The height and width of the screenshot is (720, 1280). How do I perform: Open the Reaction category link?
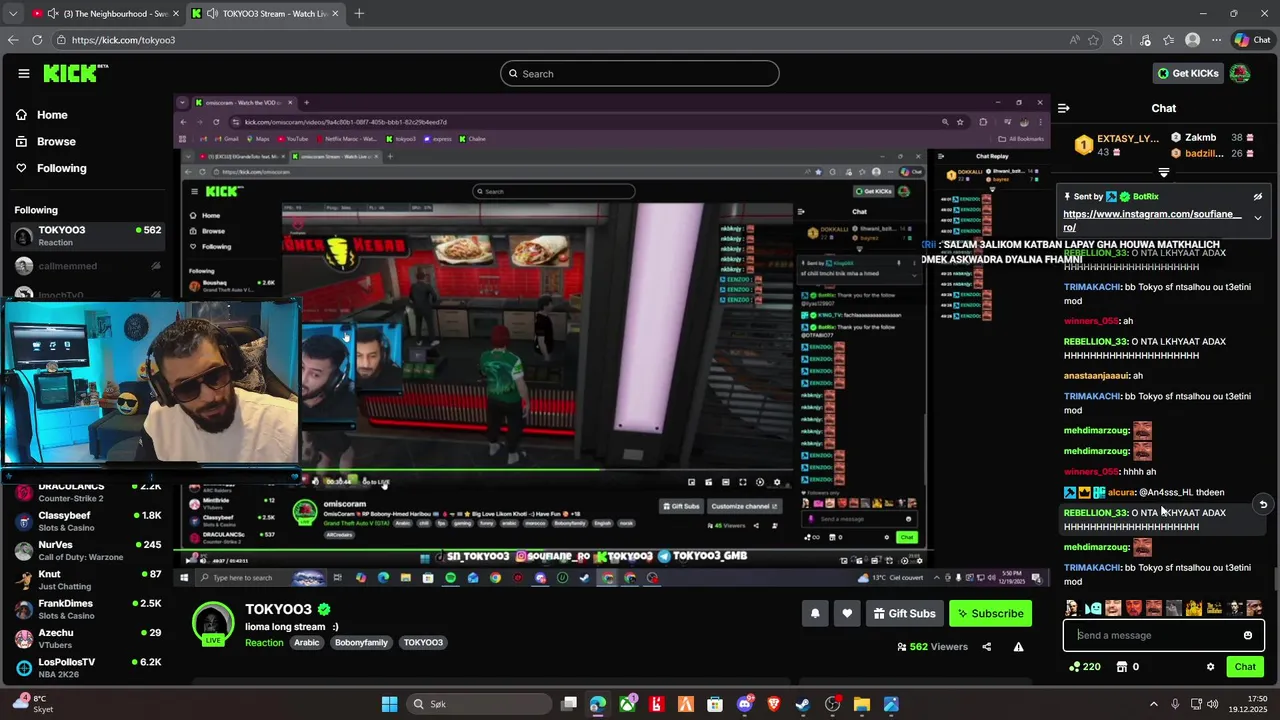point(264,643)
